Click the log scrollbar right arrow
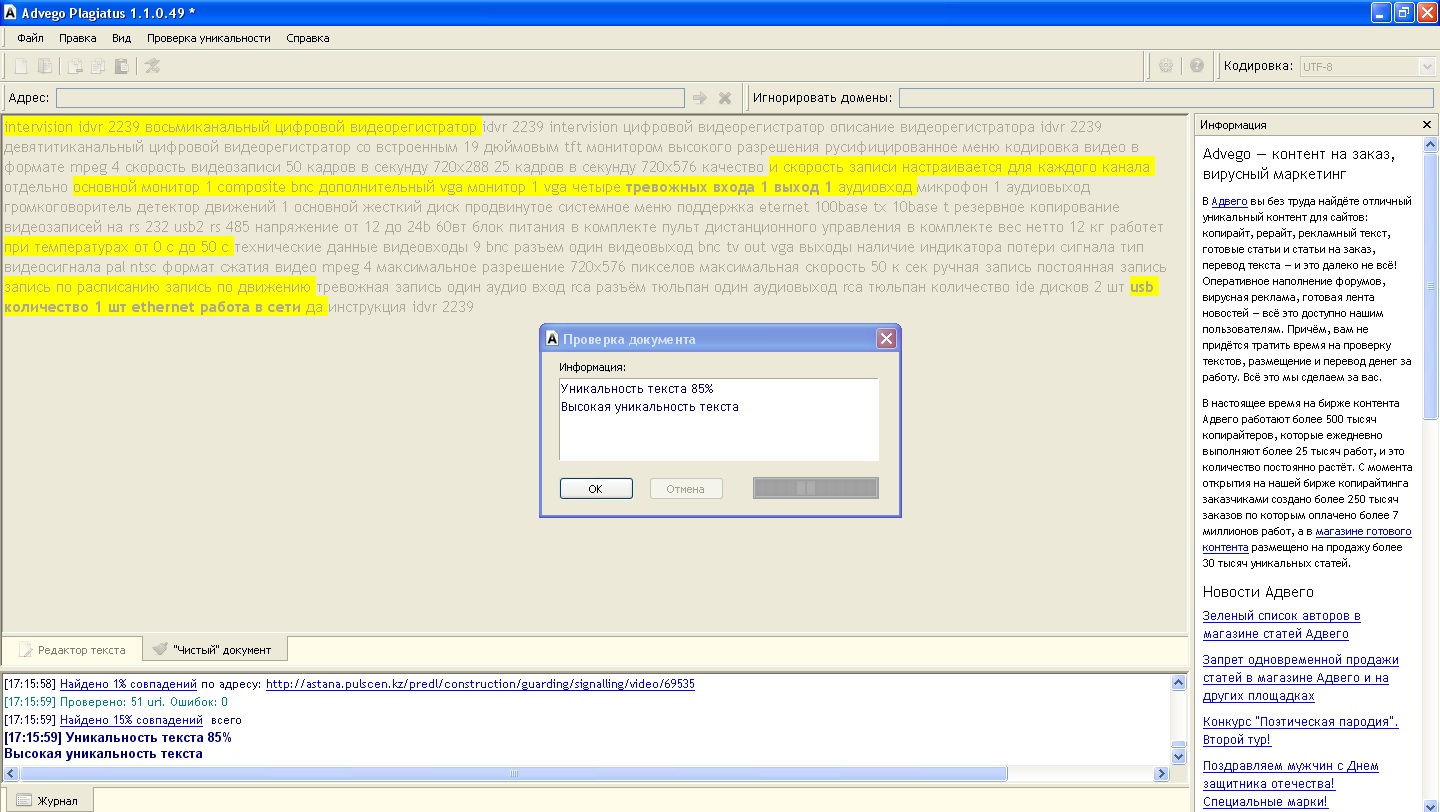The width and height of the screenshot is (1440, 812). tap(1162, 774)
